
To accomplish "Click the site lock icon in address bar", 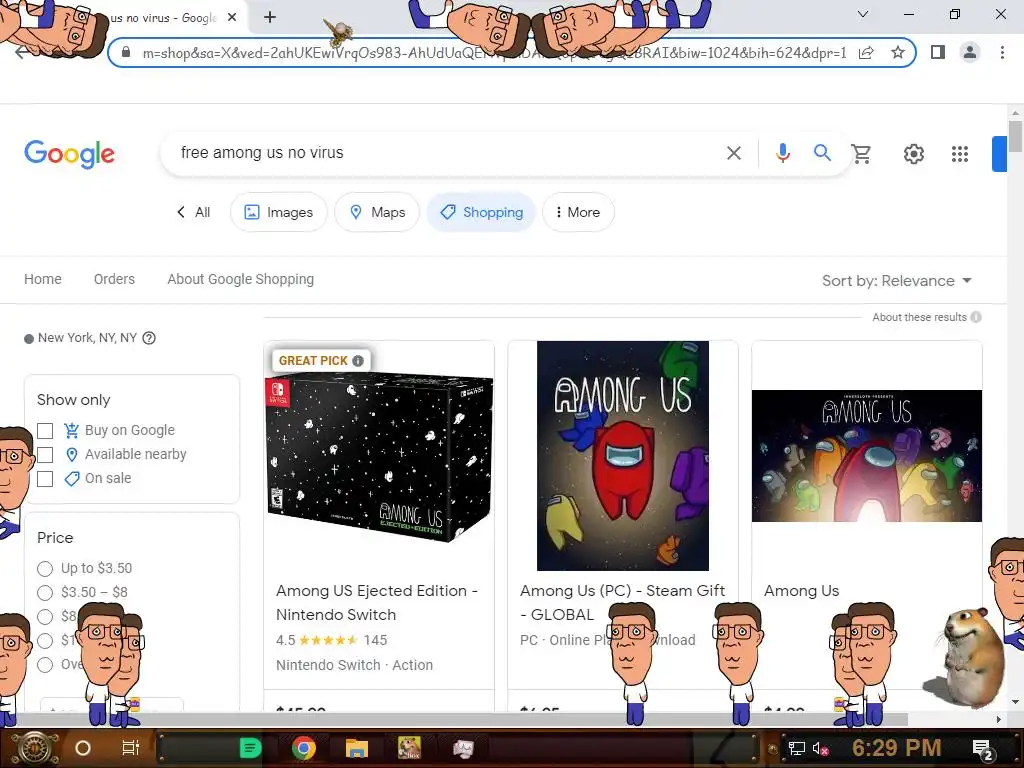I will click(x=126, y=52).
